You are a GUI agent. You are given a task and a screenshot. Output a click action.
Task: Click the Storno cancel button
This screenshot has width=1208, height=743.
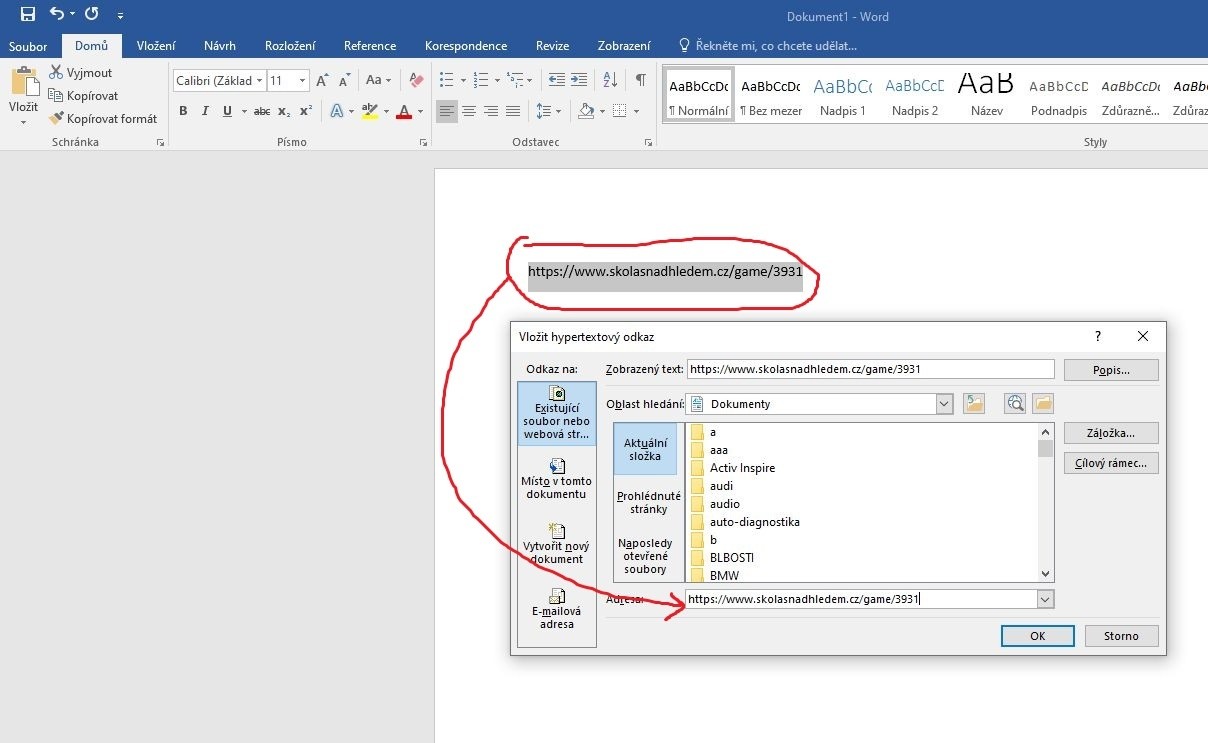pos(1120,636)
